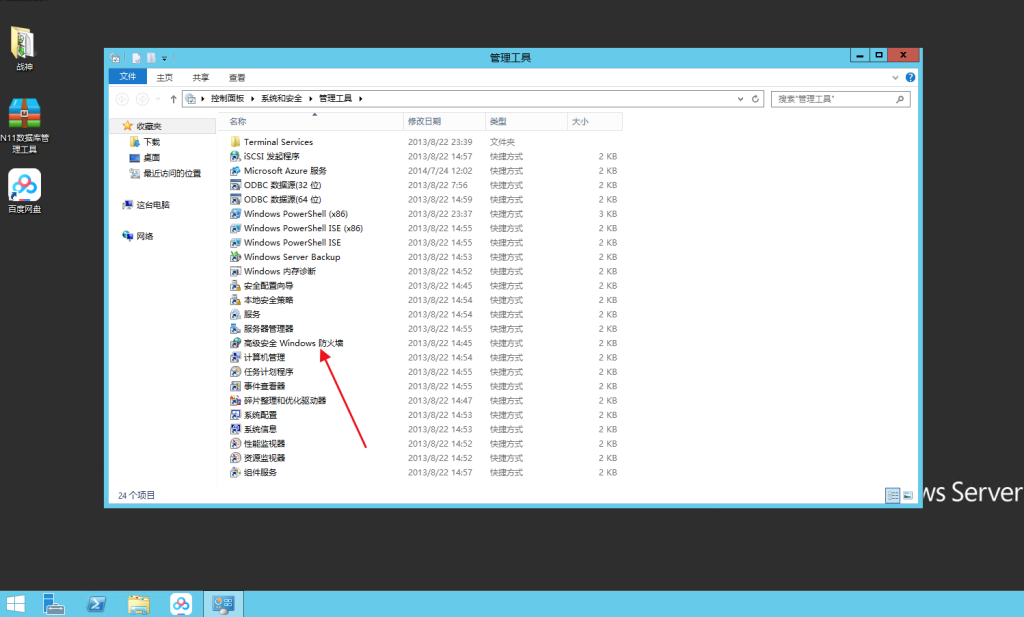Select the 战神 desktop folder icon

click(x=24, y=50)
